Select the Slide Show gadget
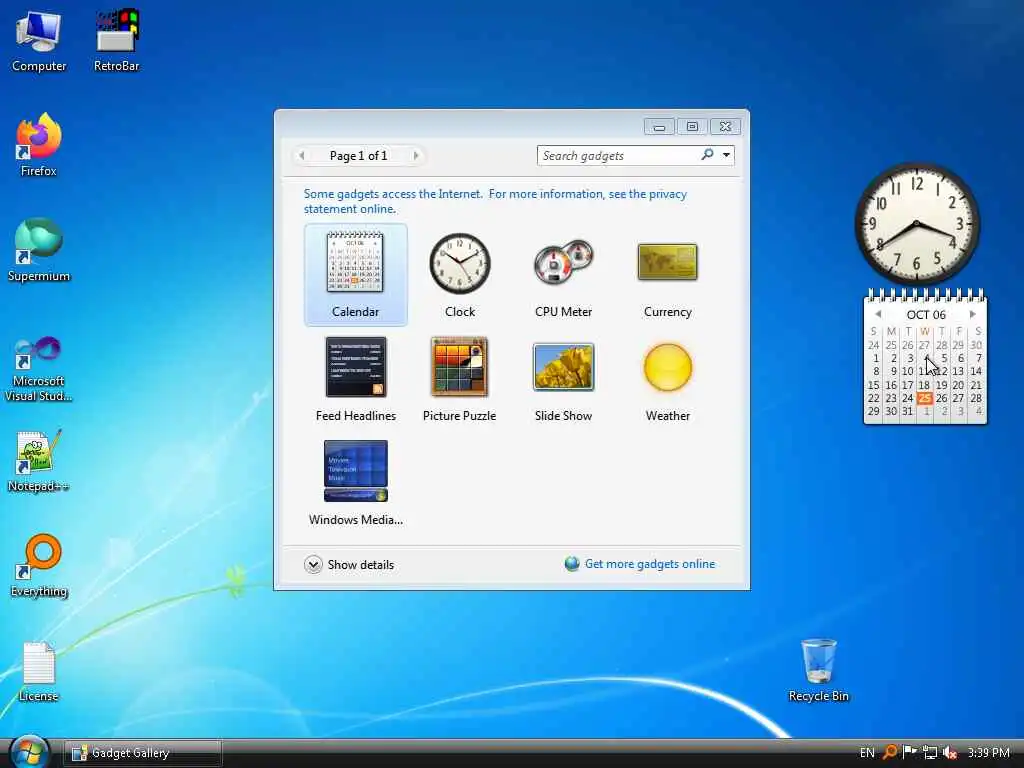1024x768 pixels. coord(564,367)
